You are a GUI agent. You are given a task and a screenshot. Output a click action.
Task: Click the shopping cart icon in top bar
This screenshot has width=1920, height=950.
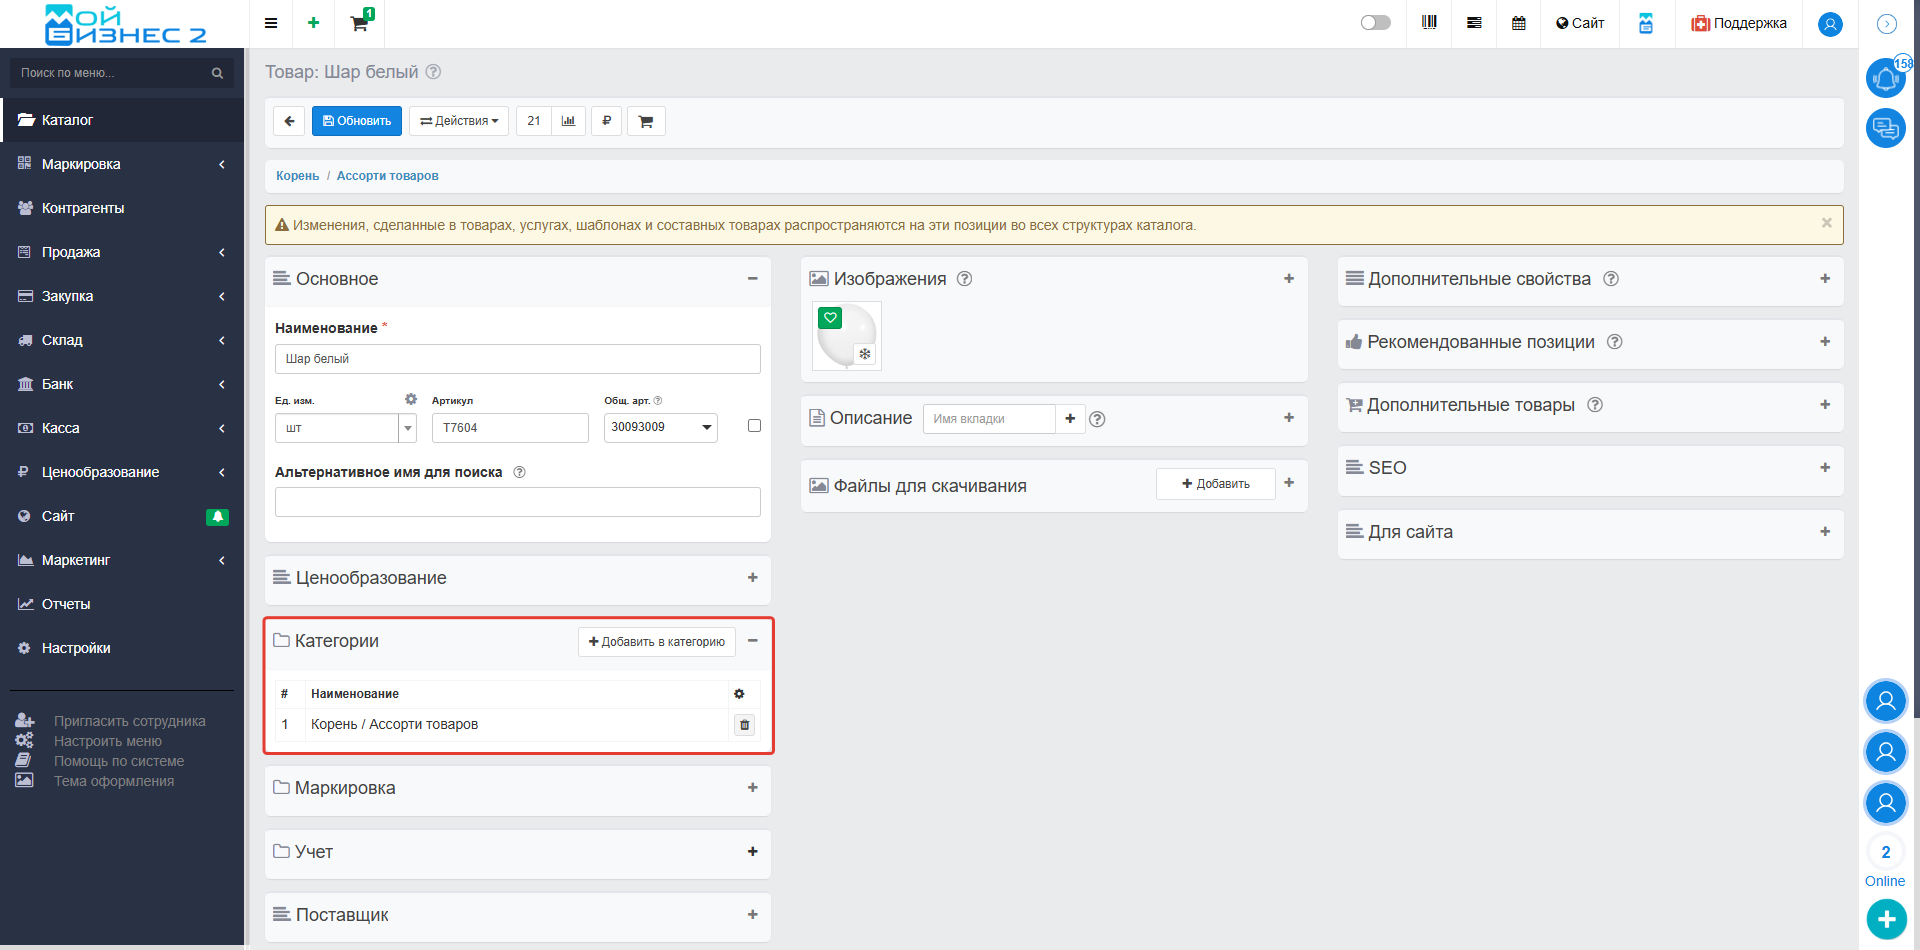point(359,23)
